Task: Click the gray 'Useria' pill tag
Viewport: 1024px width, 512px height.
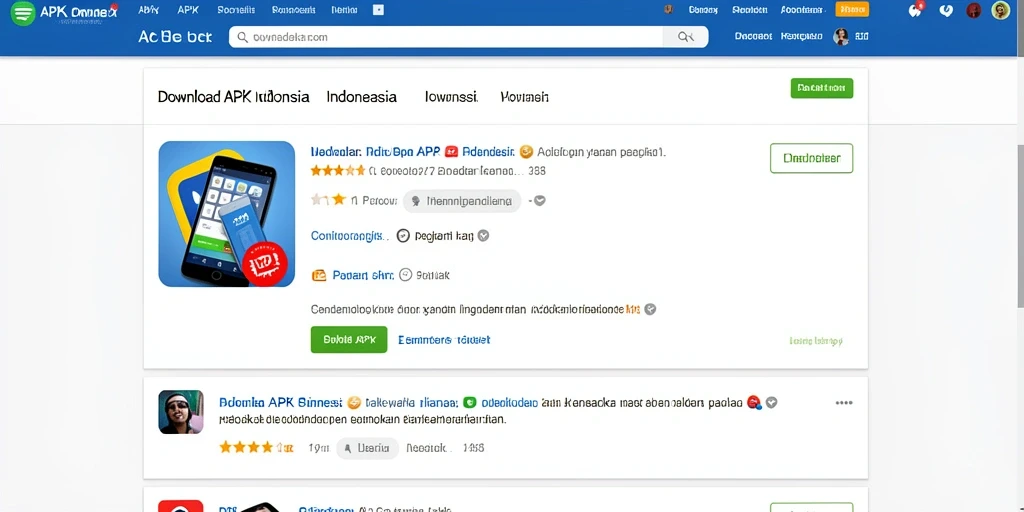Action: tap(368, 448)
